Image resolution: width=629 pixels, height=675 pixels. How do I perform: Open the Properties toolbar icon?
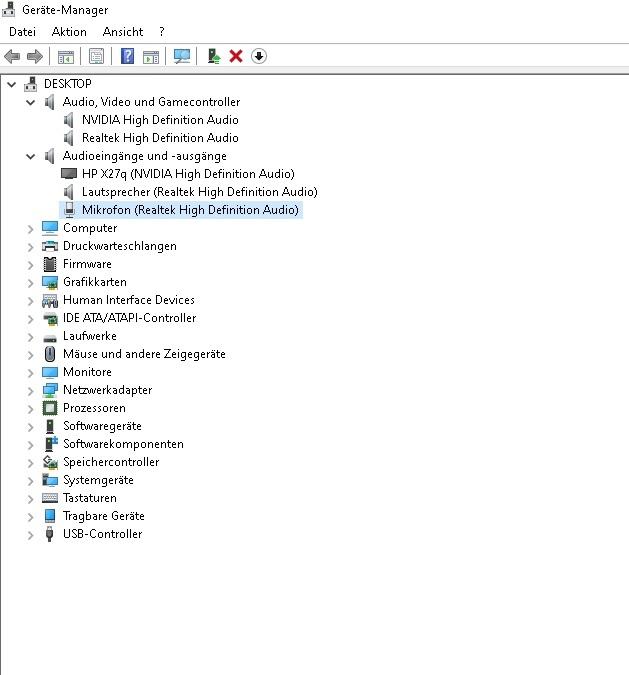96,56
